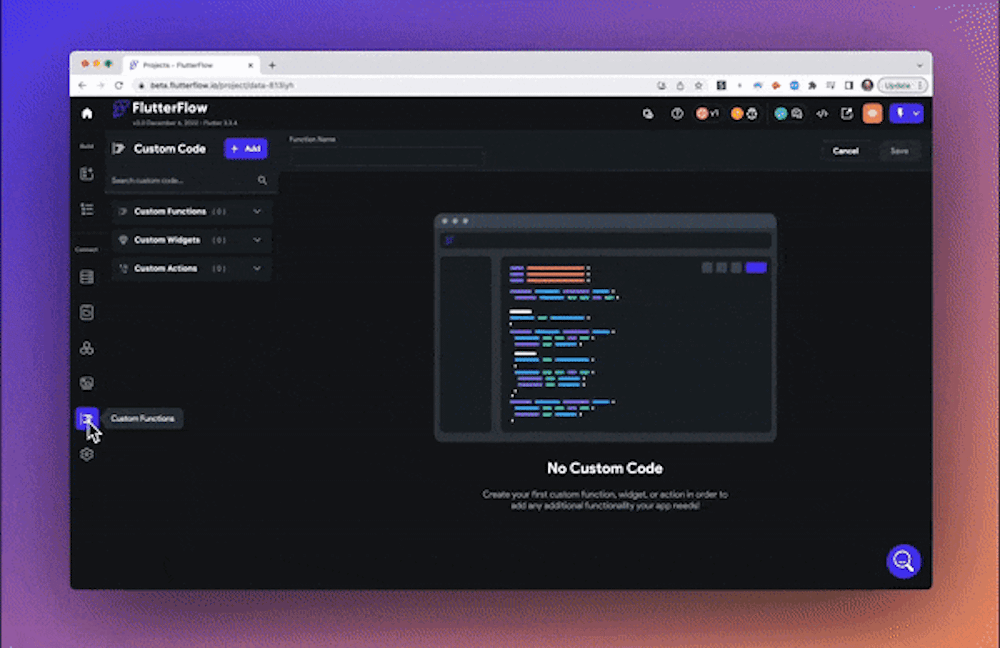Click the browser Update button
The height and width of the screenshot is (648, 1000).
tap(902, 85)
